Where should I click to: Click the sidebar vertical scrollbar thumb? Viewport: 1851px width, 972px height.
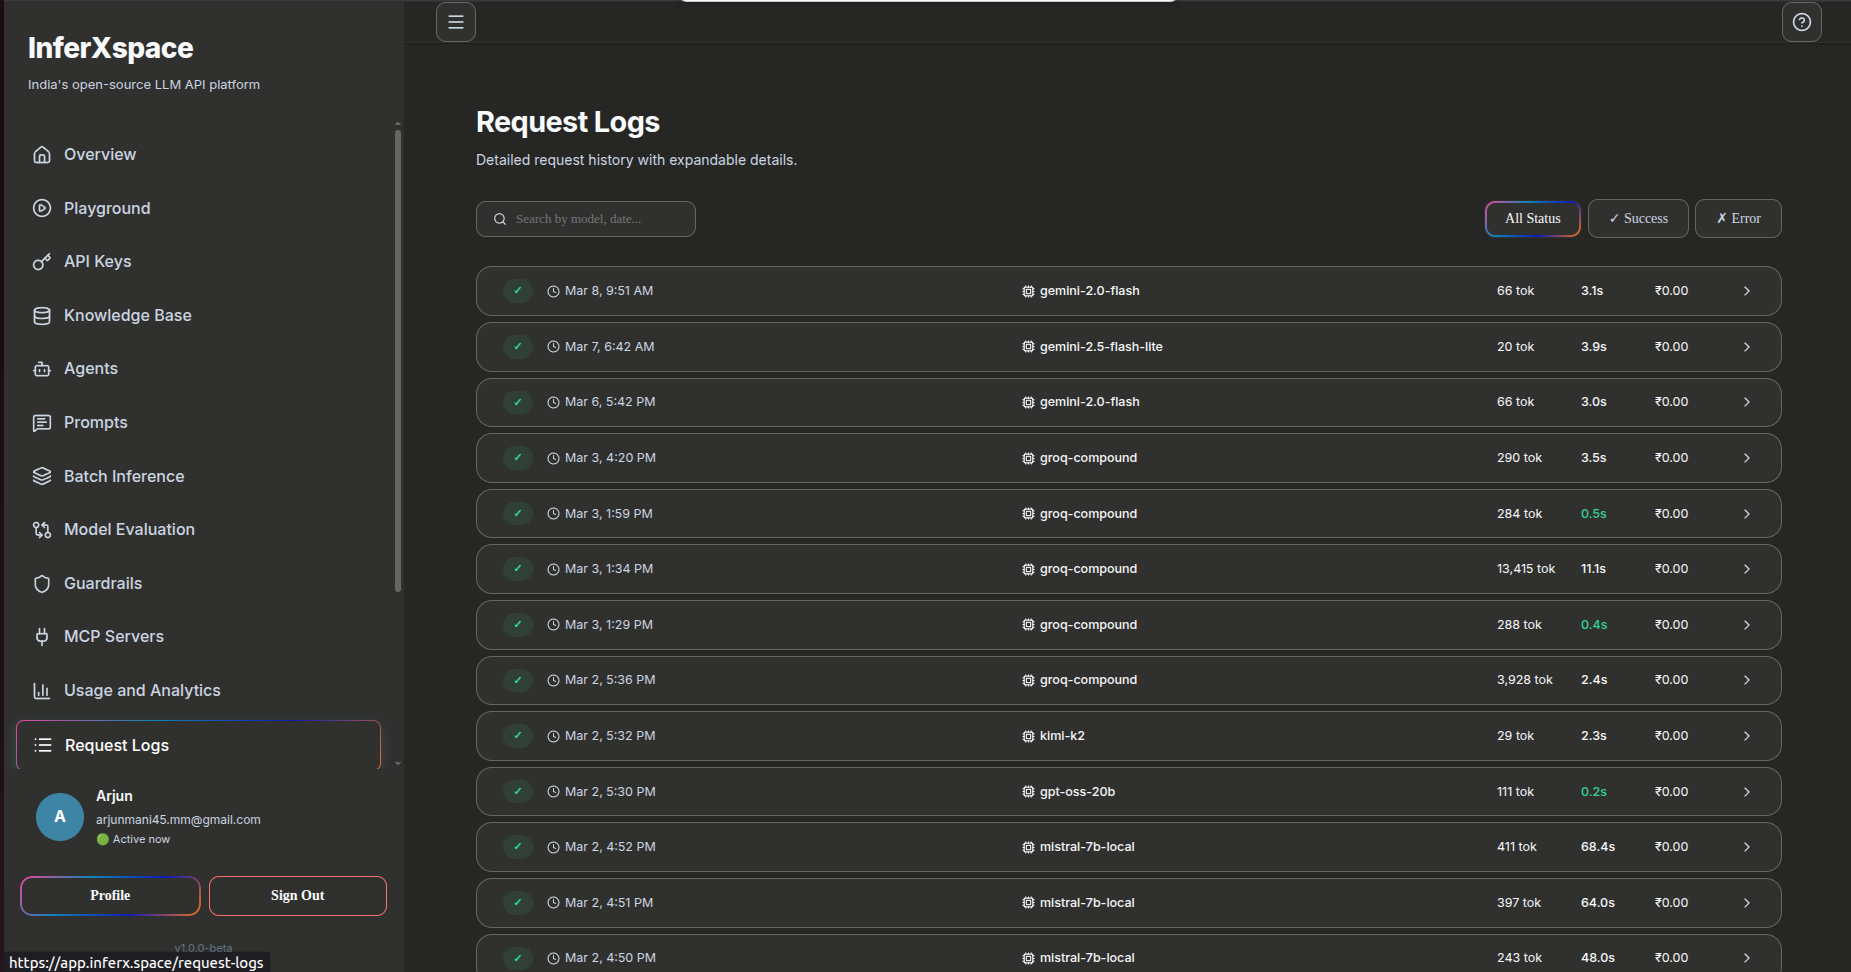point(398,360)
